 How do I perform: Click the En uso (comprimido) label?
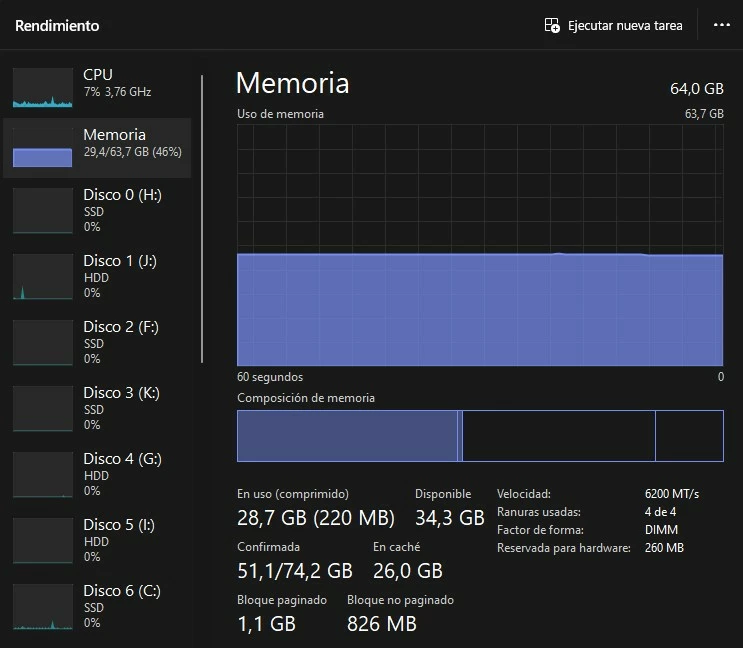pos(293,494)
